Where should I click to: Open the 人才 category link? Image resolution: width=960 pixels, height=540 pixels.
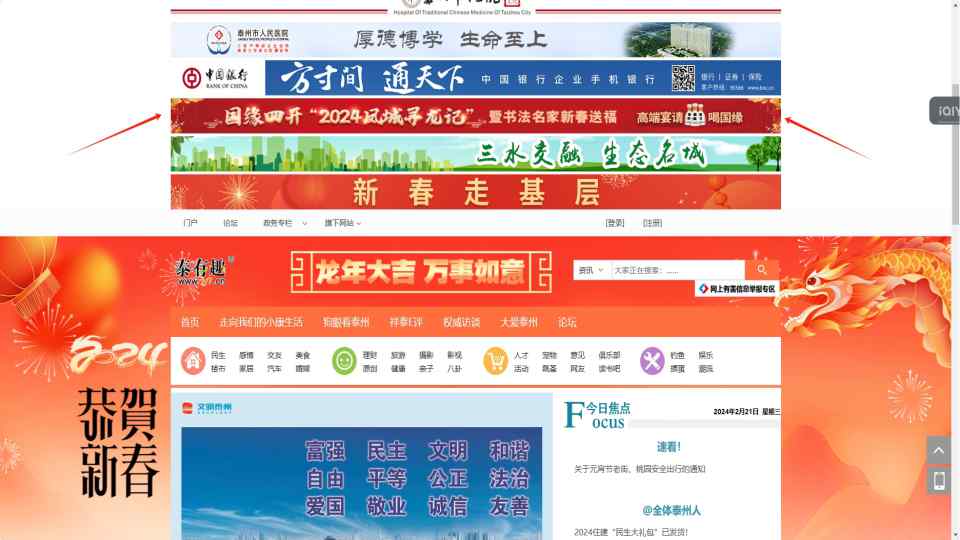click(x=521, y=355)
